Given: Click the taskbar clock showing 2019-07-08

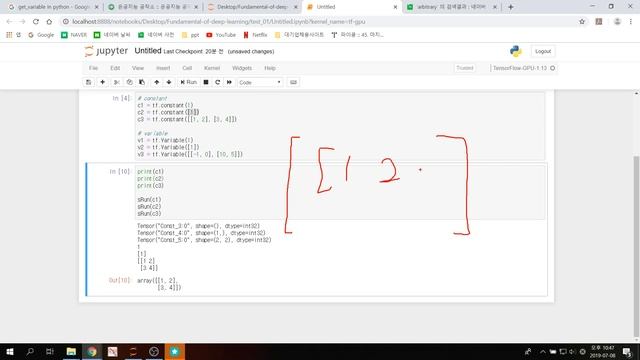Looking at the screenshot, I should 603,351.
